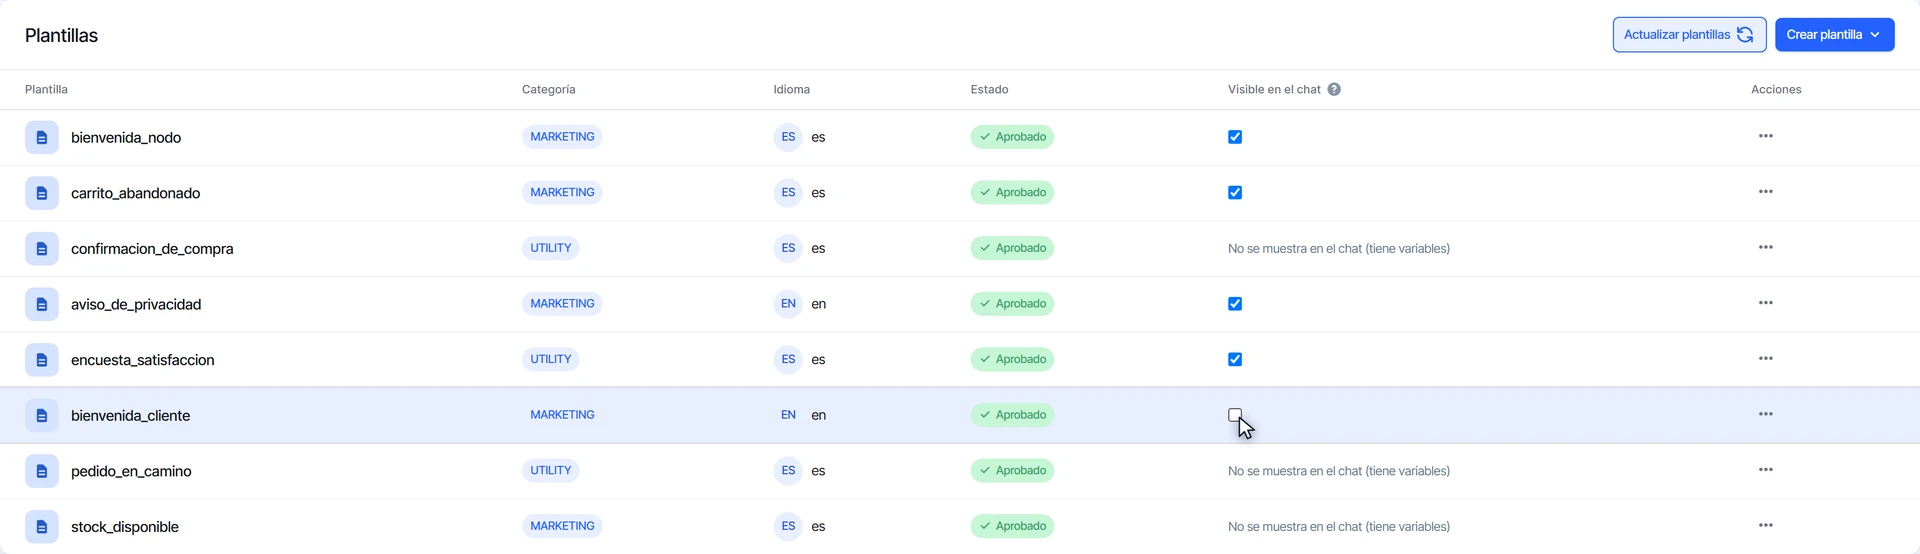Click the document icon for bienvenida_nodo

(42, 137)
